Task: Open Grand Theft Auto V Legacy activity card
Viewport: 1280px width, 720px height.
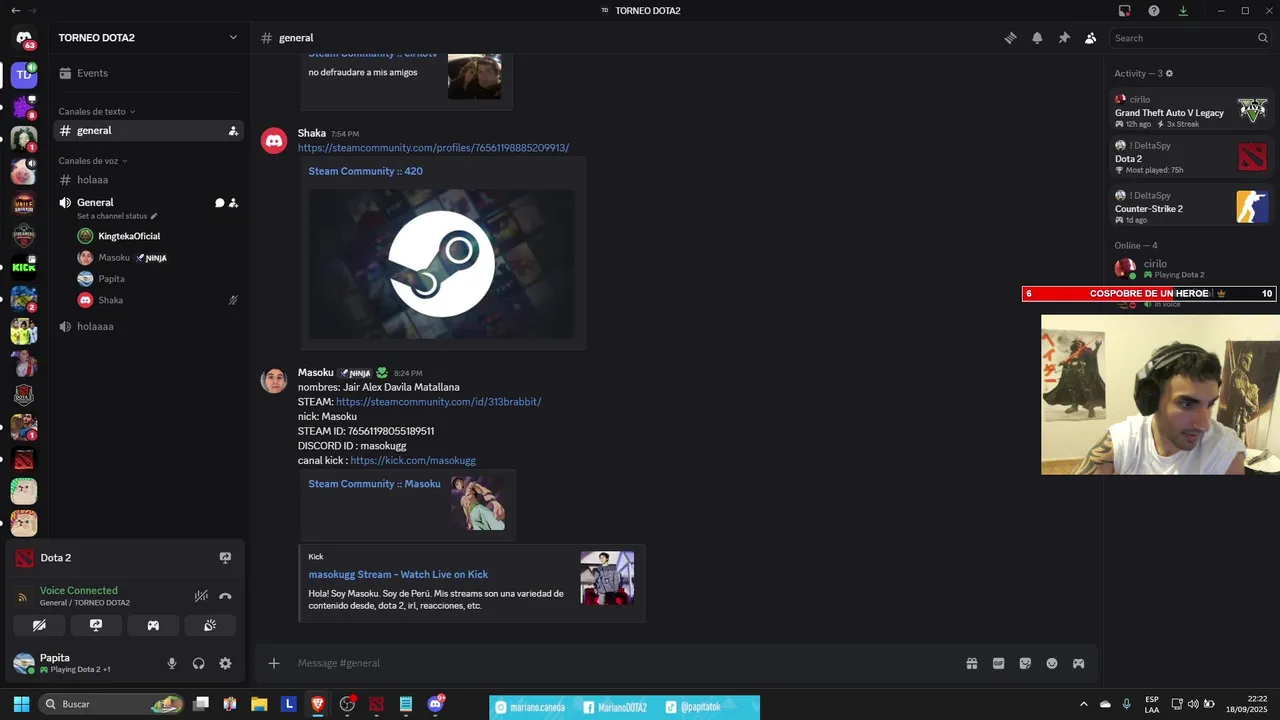Action: point(1191,111)
